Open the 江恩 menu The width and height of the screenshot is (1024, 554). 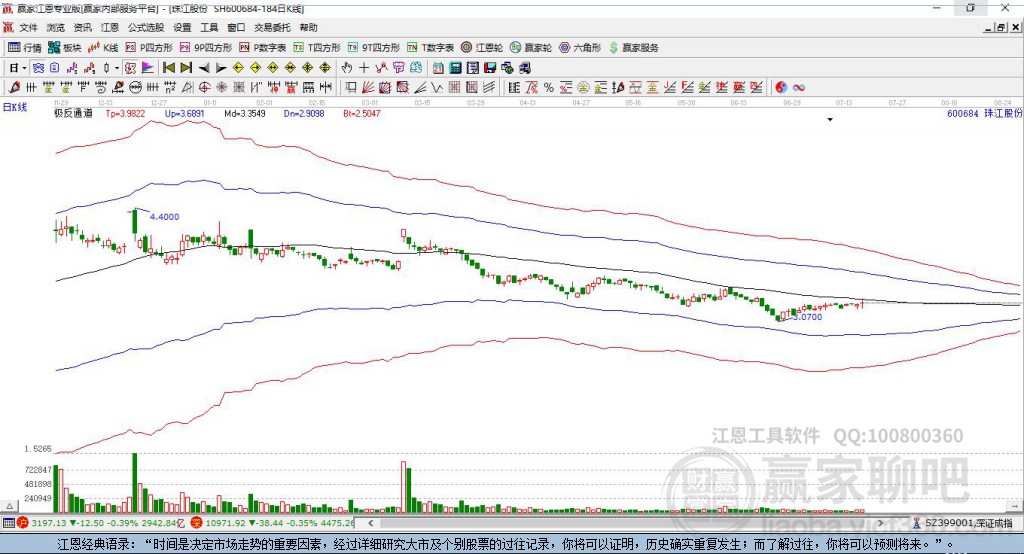pos(110,27)
